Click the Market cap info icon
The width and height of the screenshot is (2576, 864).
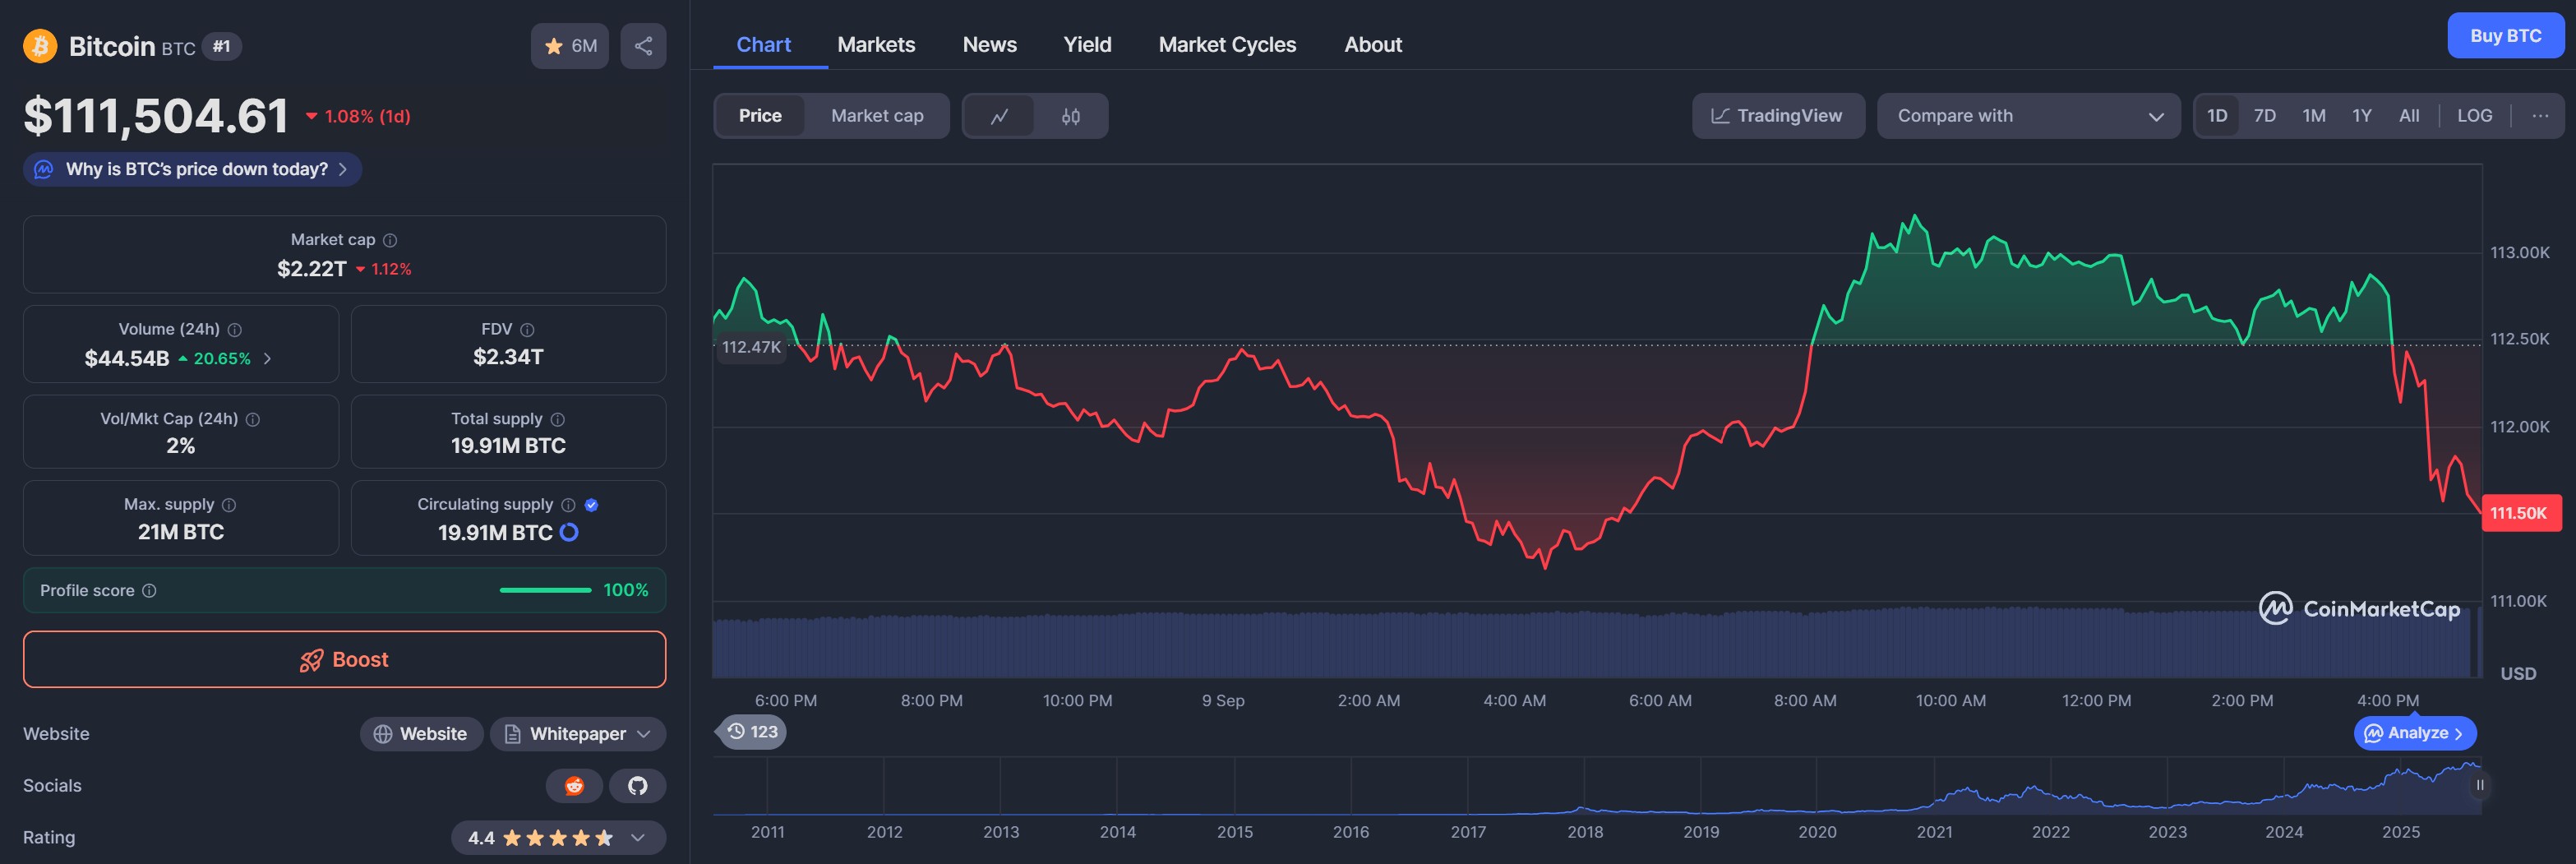click(390, 240)
